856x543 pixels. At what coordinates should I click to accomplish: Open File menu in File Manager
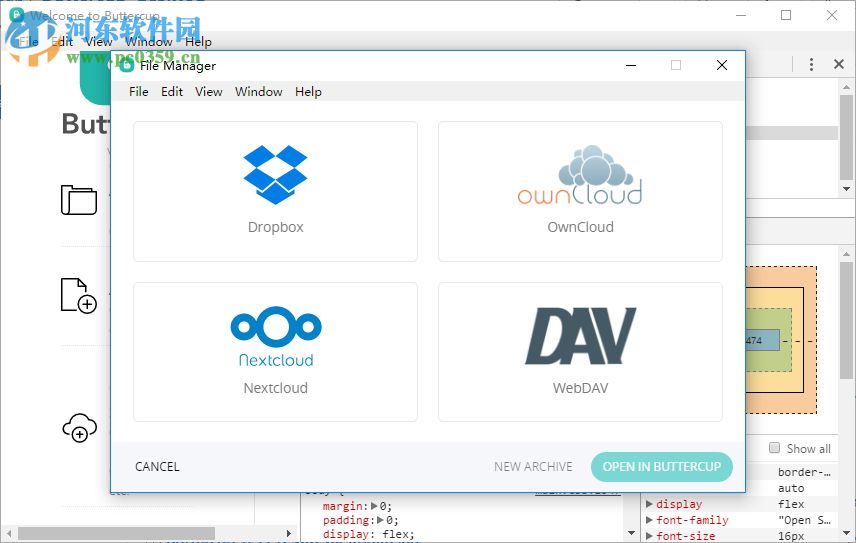(139, 92)
